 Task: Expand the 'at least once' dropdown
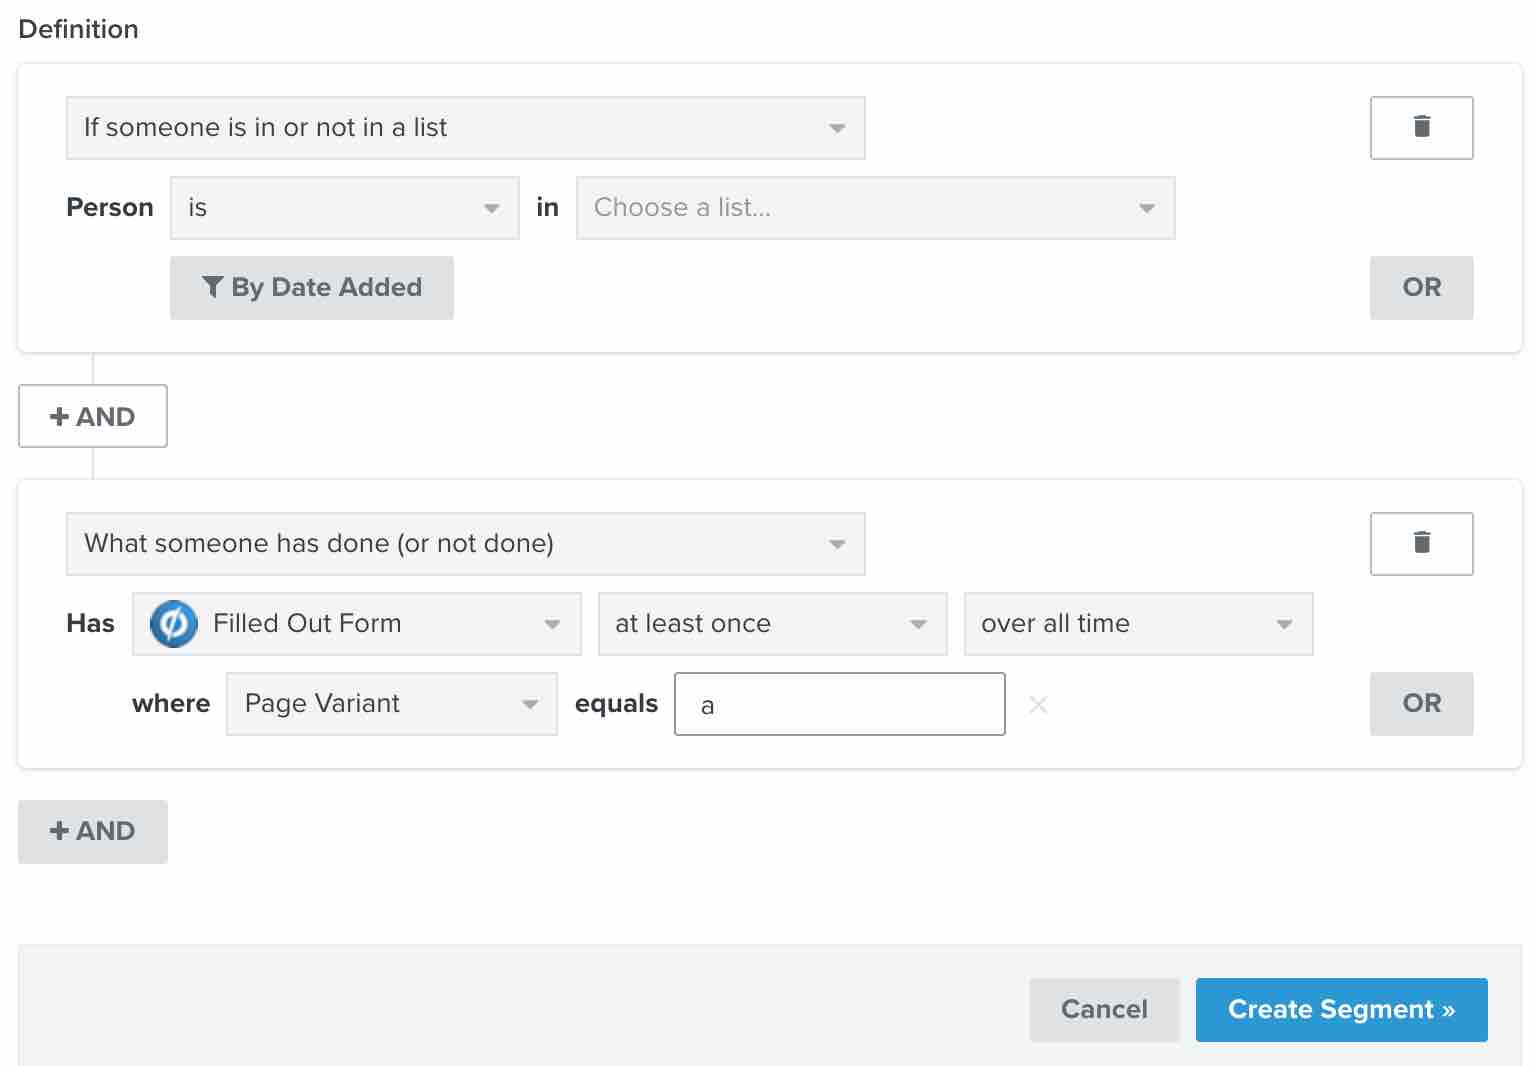[x=771, y=623]
